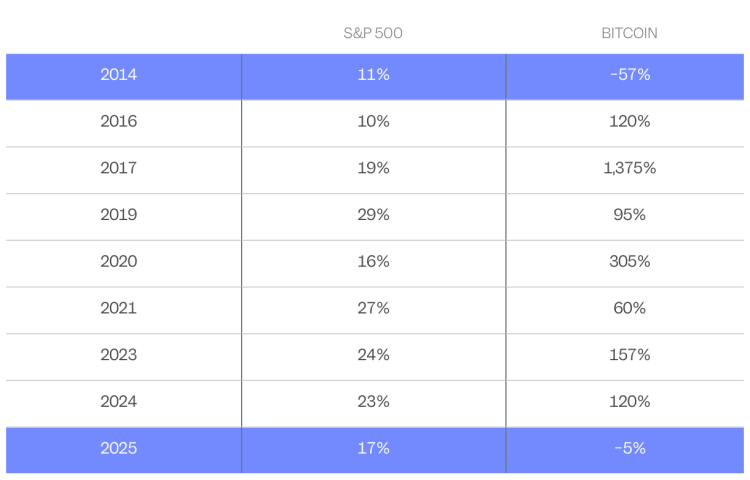Select the 2021 year cell
Screen dimensions: 750x480
[119, 308]
